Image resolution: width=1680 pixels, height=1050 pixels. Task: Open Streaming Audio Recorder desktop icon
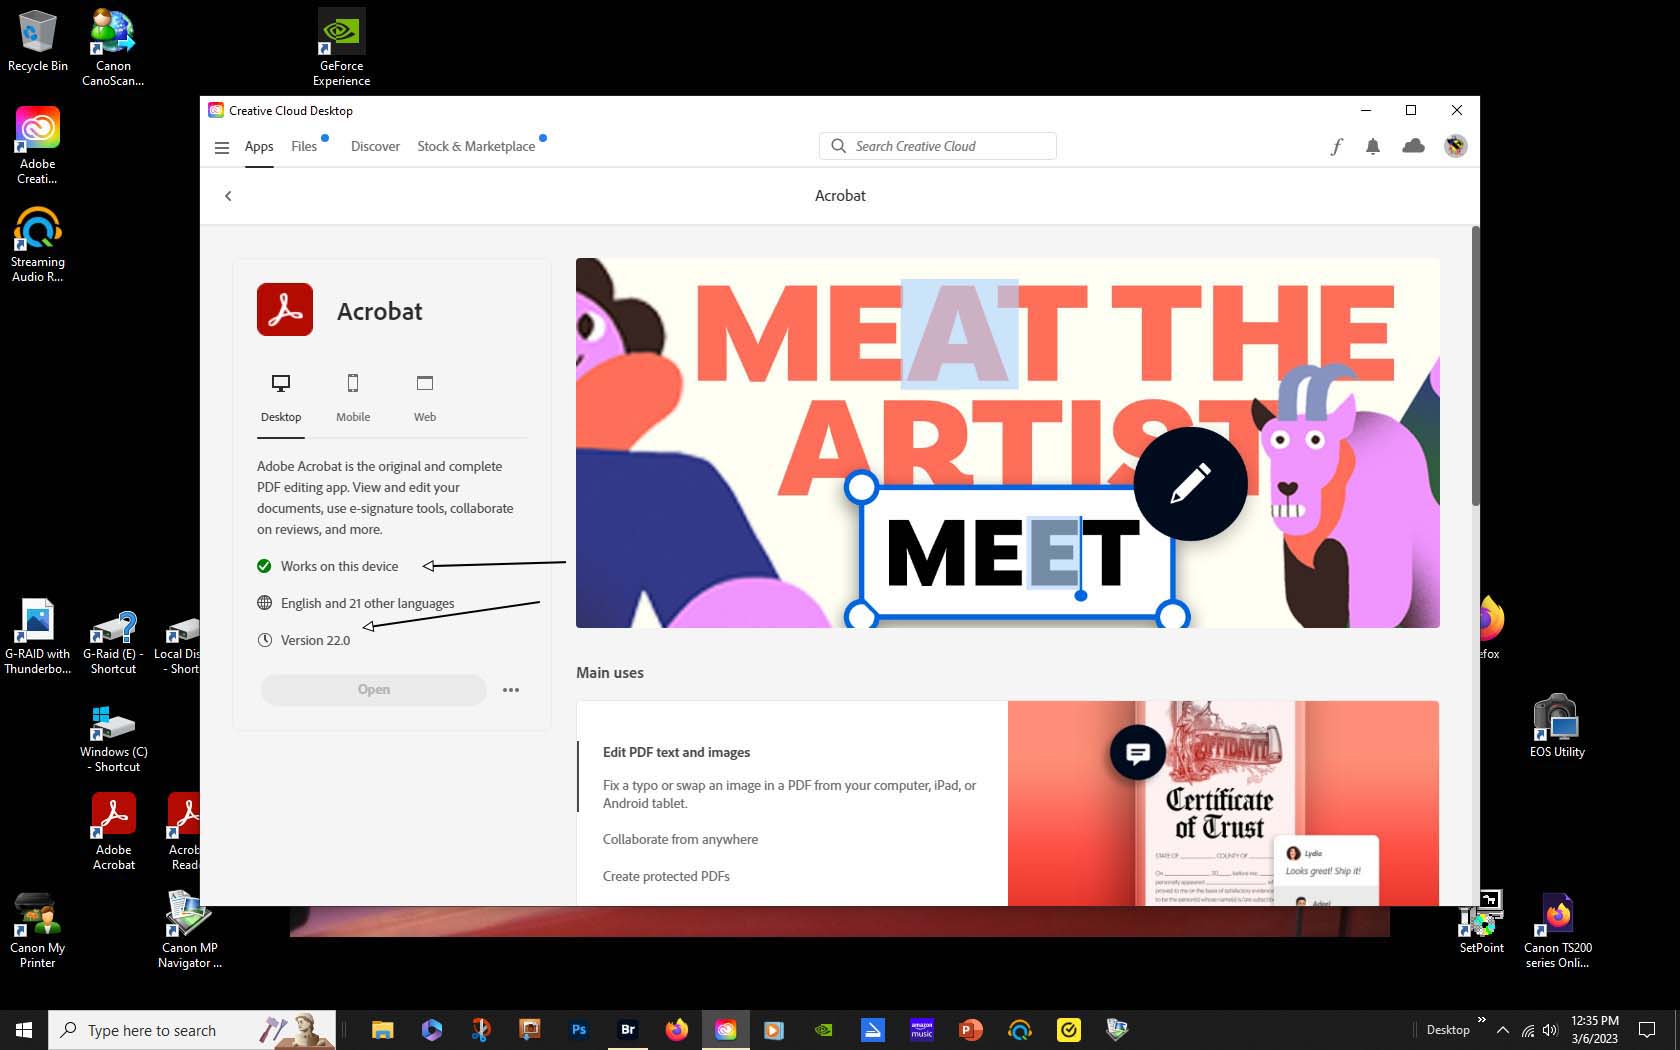[38, 244]
